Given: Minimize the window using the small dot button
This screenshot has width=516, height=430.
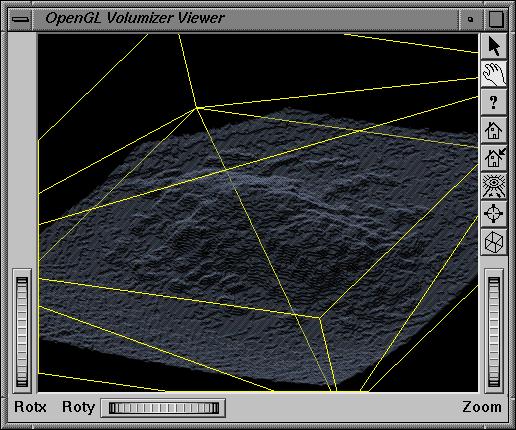Looking at the screenshot, I should [x=470, y=19].
